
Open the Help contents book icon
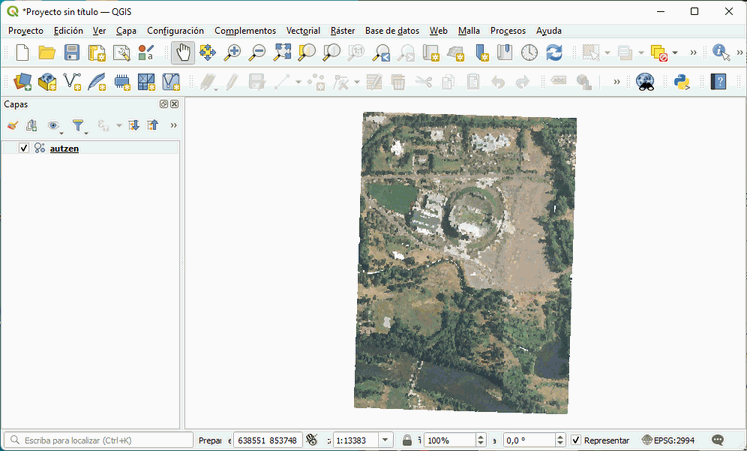click(718, 82)
